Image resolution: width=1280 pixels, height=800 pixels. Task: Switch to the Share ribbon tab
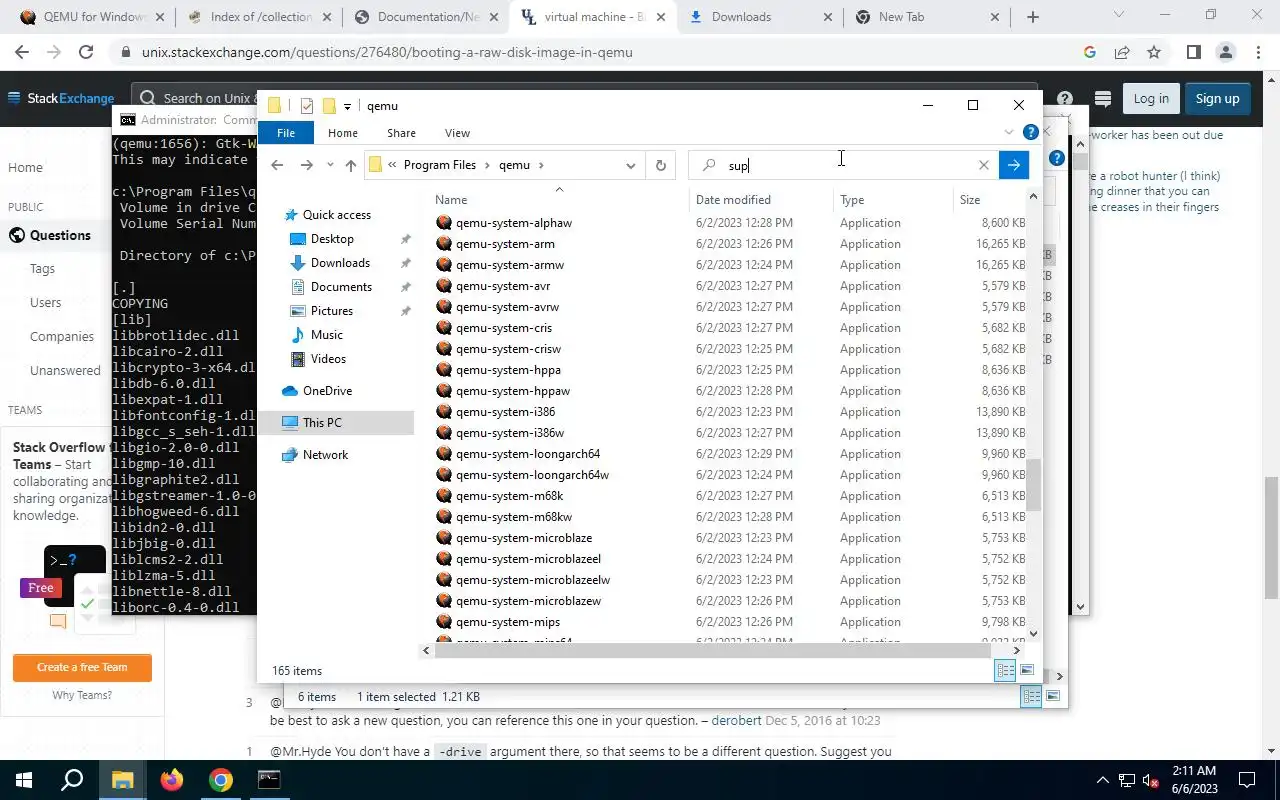click(401, 133)
